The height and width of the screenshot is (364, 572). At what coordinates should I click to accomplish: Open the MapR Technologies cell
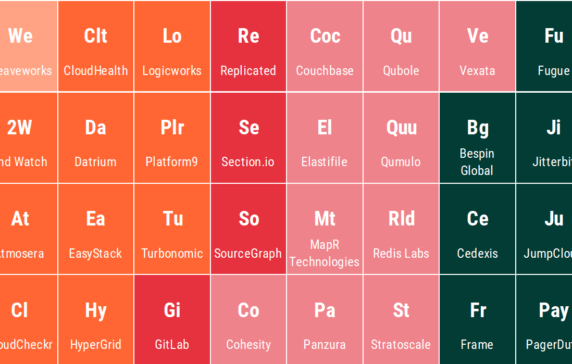coord(325,229)
